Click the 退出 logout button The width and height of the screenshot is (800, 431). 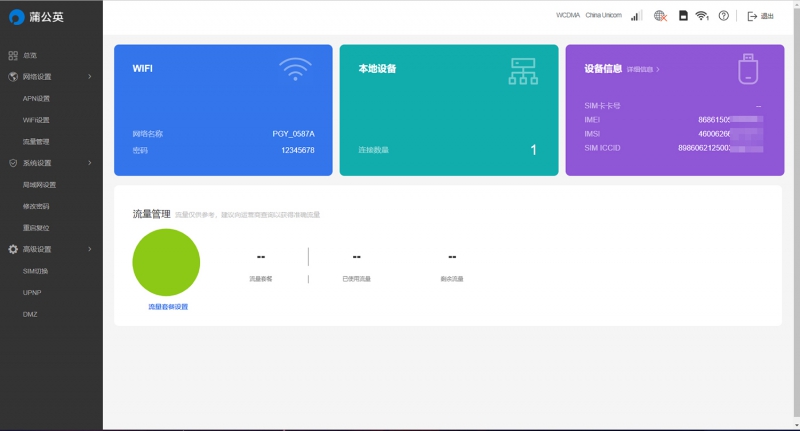pos(761,16)
